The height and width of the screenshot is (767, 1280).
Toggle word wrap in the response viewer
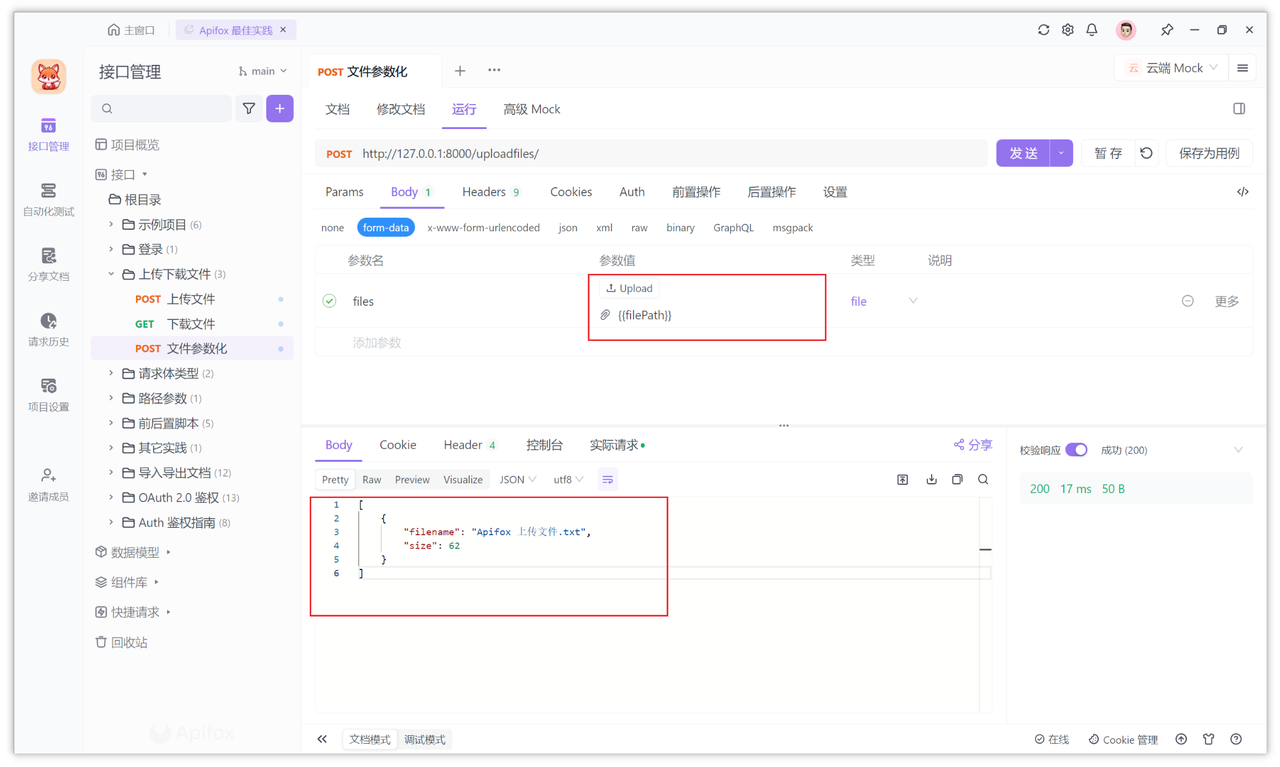(607, 480)
